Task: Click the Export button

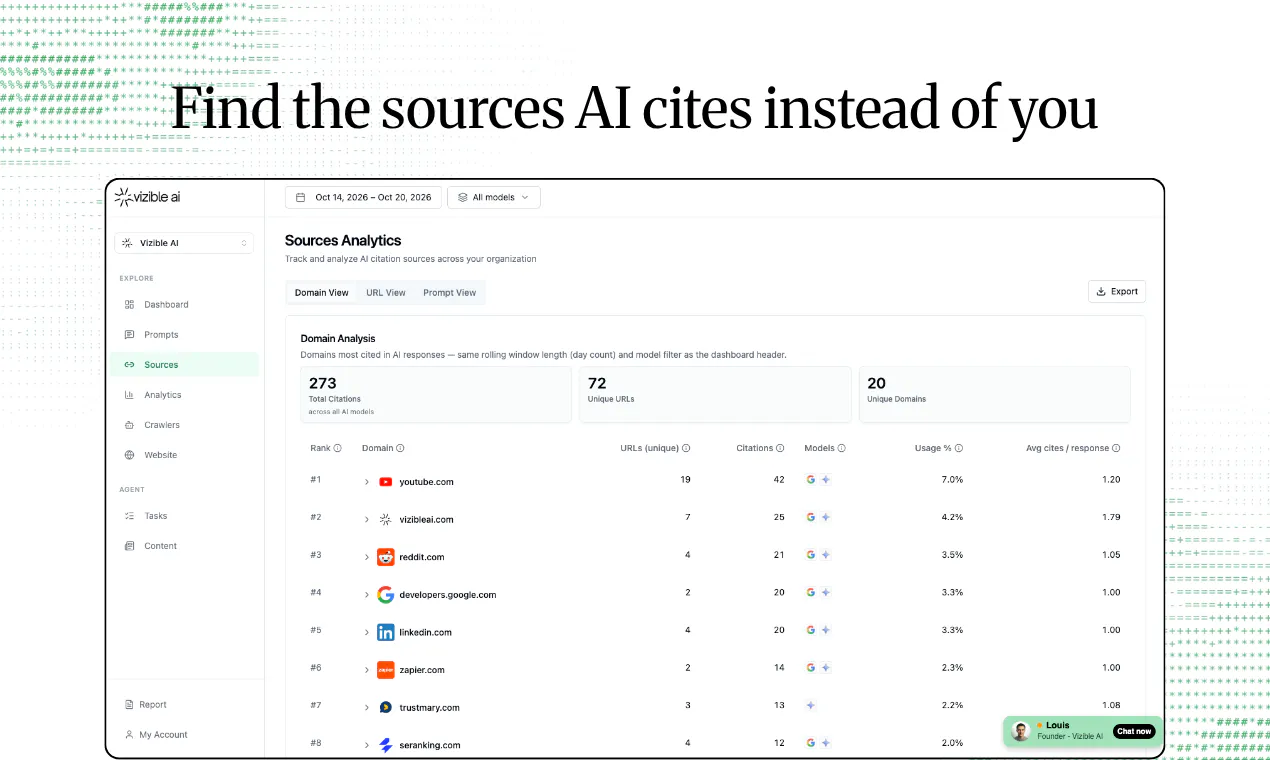Action: [x=1117, y=291]
